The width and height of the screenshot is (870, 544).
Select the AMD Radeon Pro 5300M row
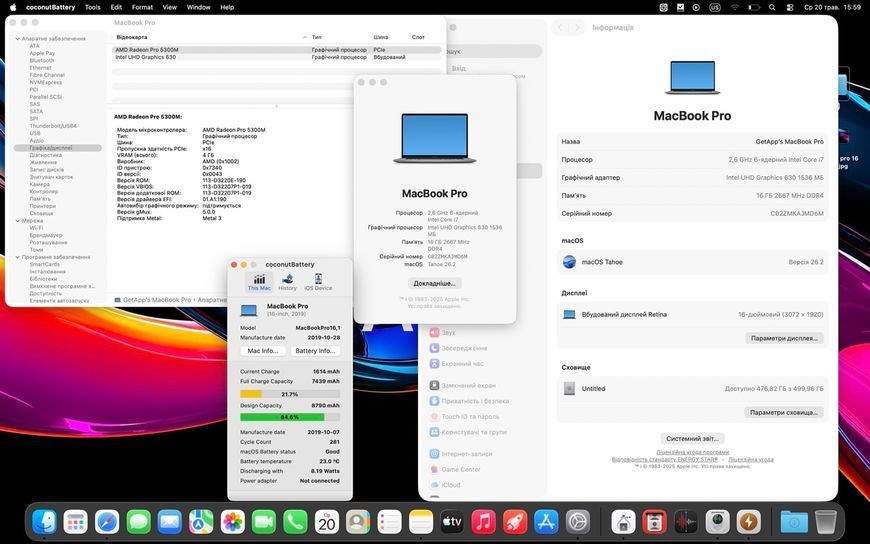pos(276,50)
